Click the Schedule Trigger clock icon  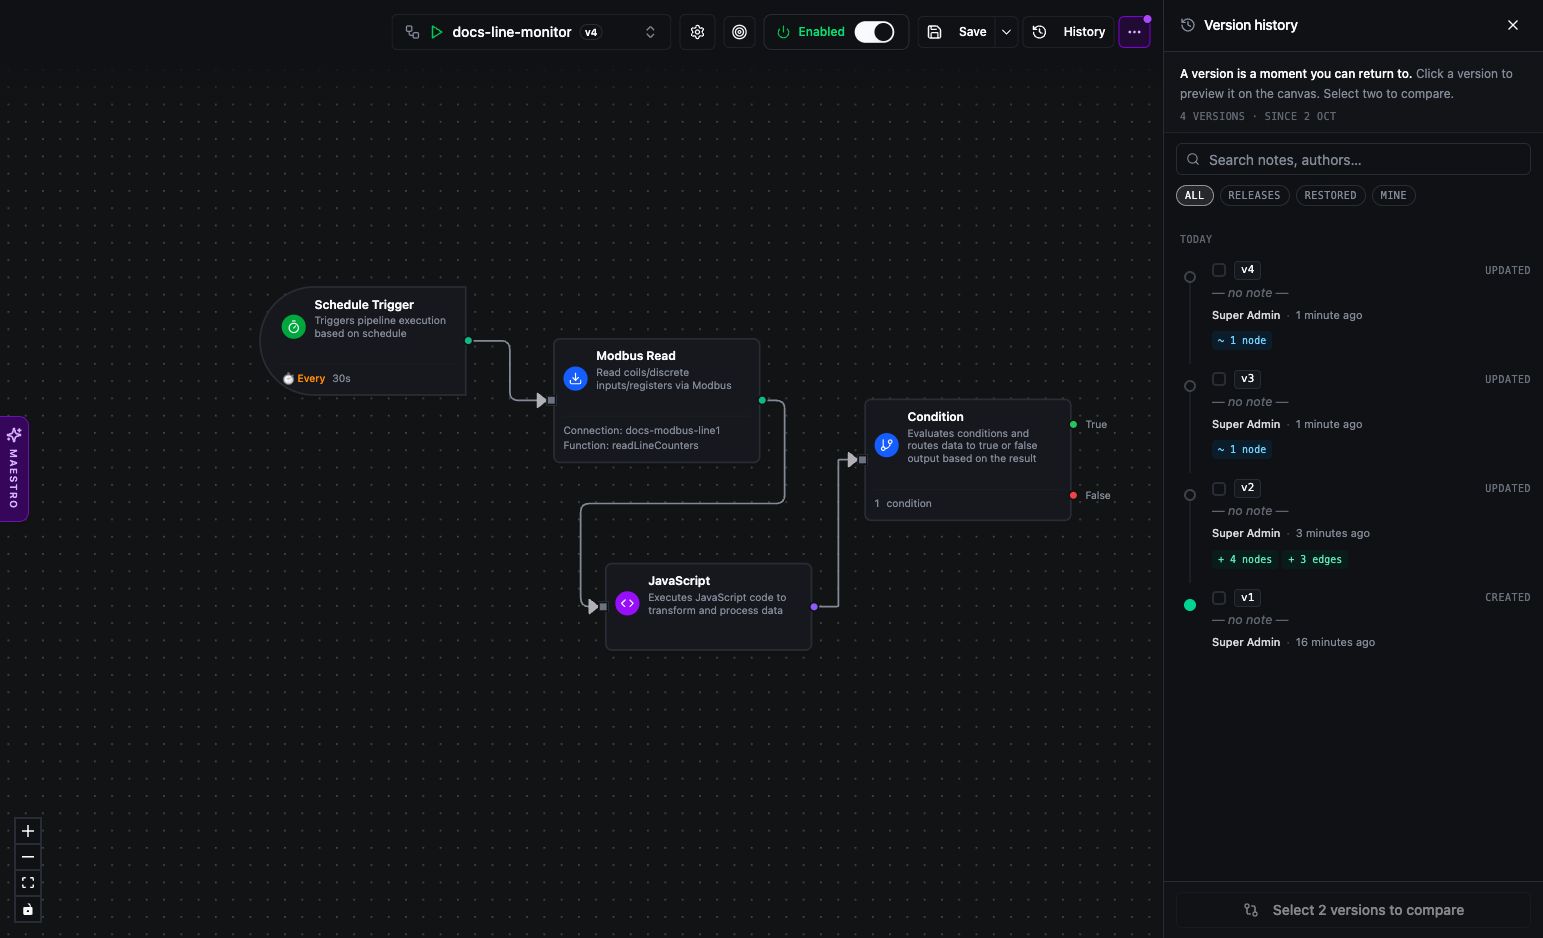[x=293, y=327]
